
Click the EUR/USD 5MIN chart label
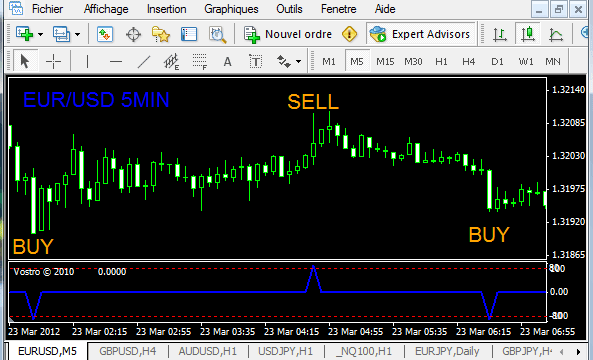point(96,100)
